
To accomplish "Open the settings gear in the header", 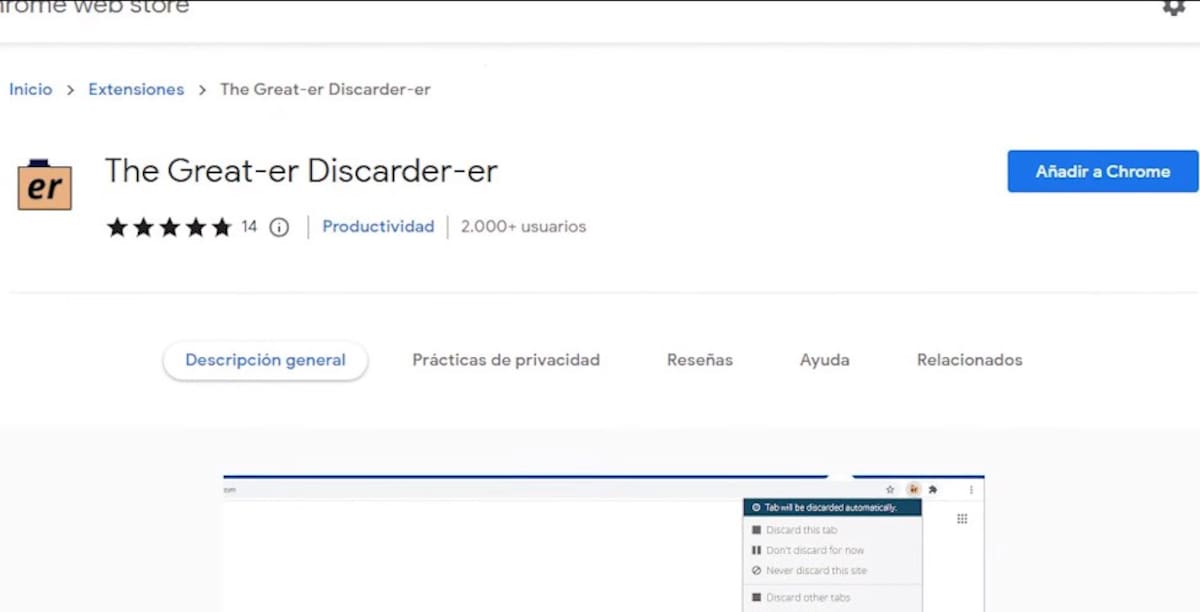I will pyautogui.click(x=1173, y=7).
